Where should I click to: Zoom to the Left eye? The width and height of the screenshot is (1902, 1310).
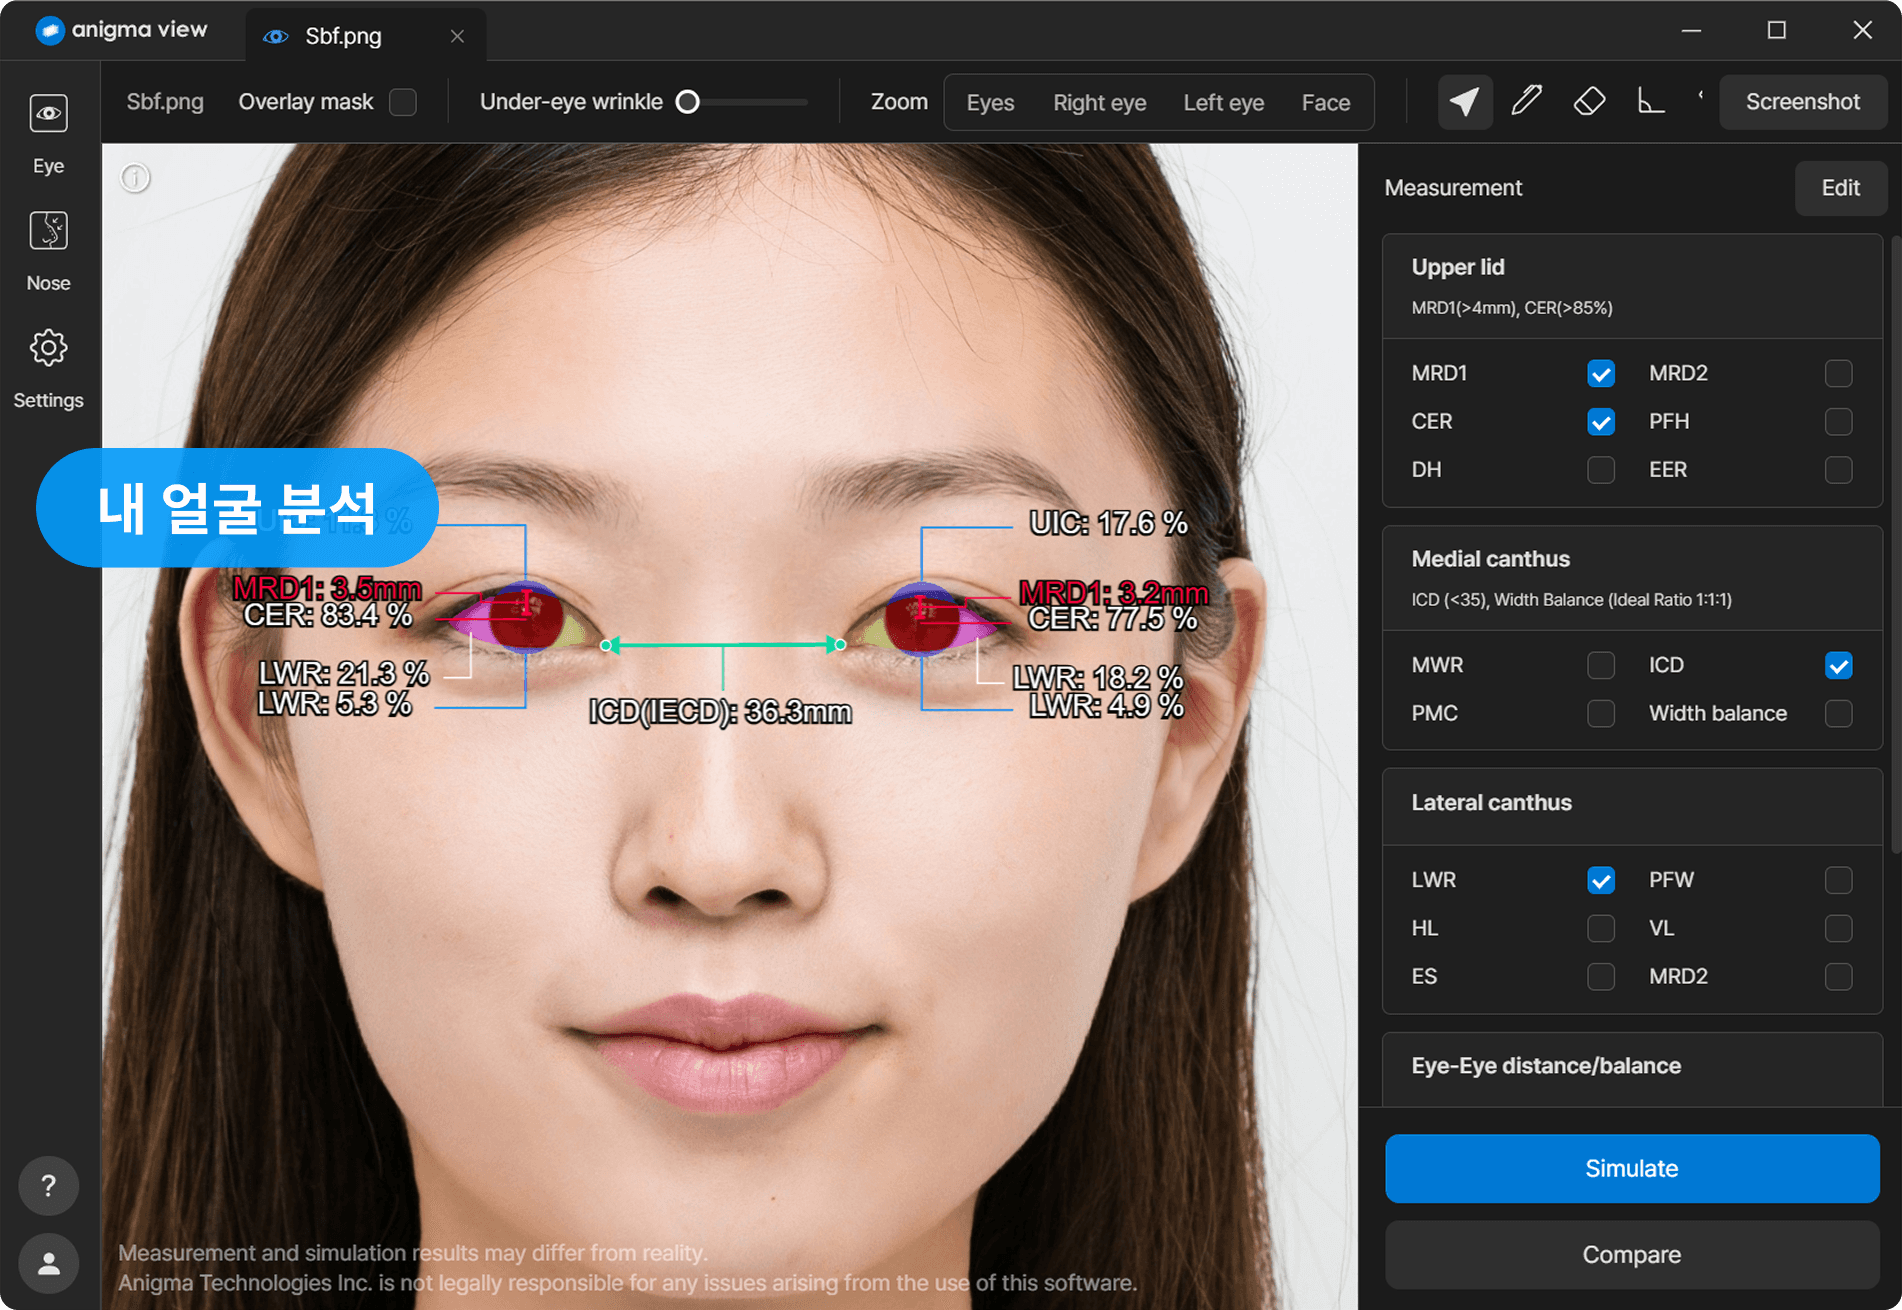[x=1224, y=102]
